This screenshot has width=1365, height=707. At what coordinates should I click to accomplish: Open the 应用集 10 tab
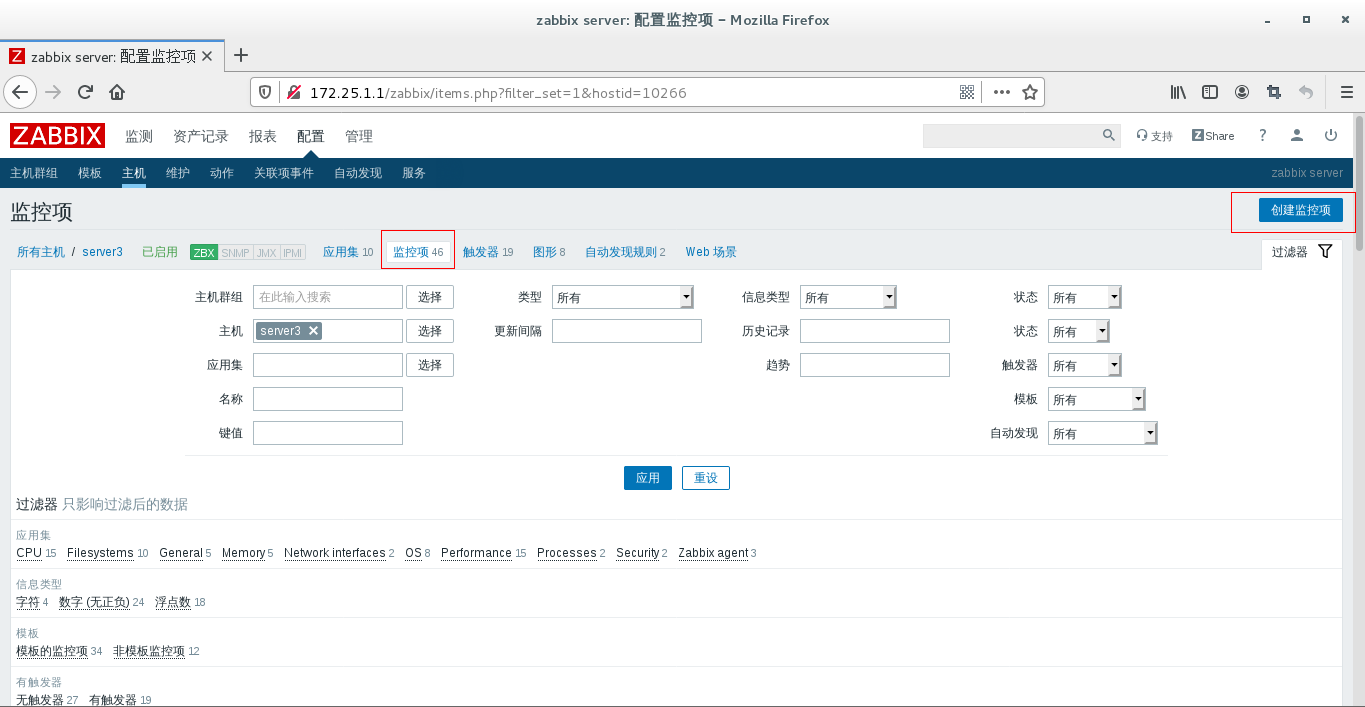348,252
